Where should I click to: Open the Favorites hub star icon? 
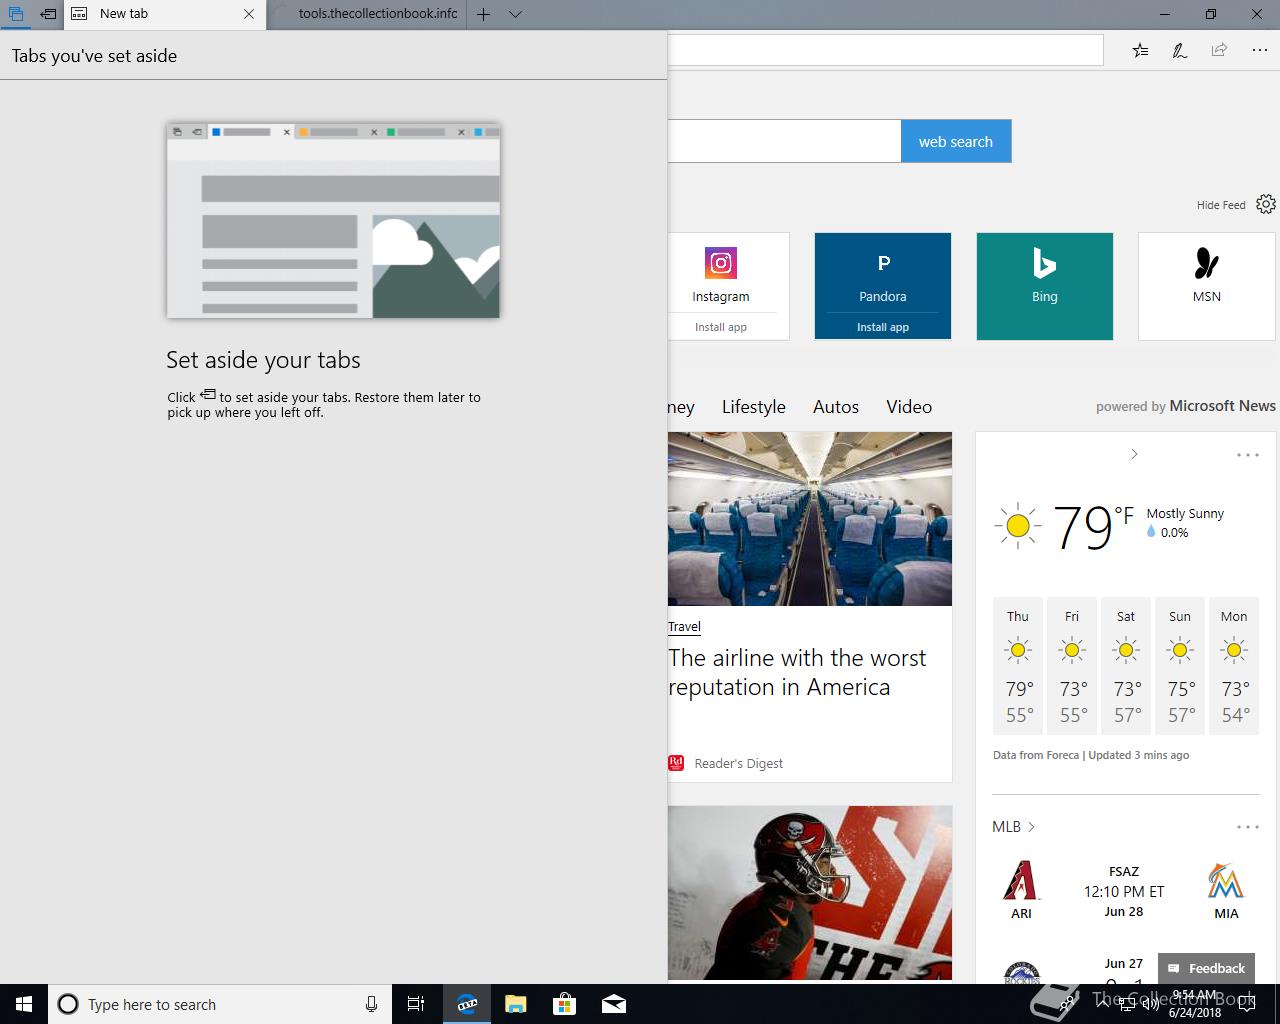1140,50
